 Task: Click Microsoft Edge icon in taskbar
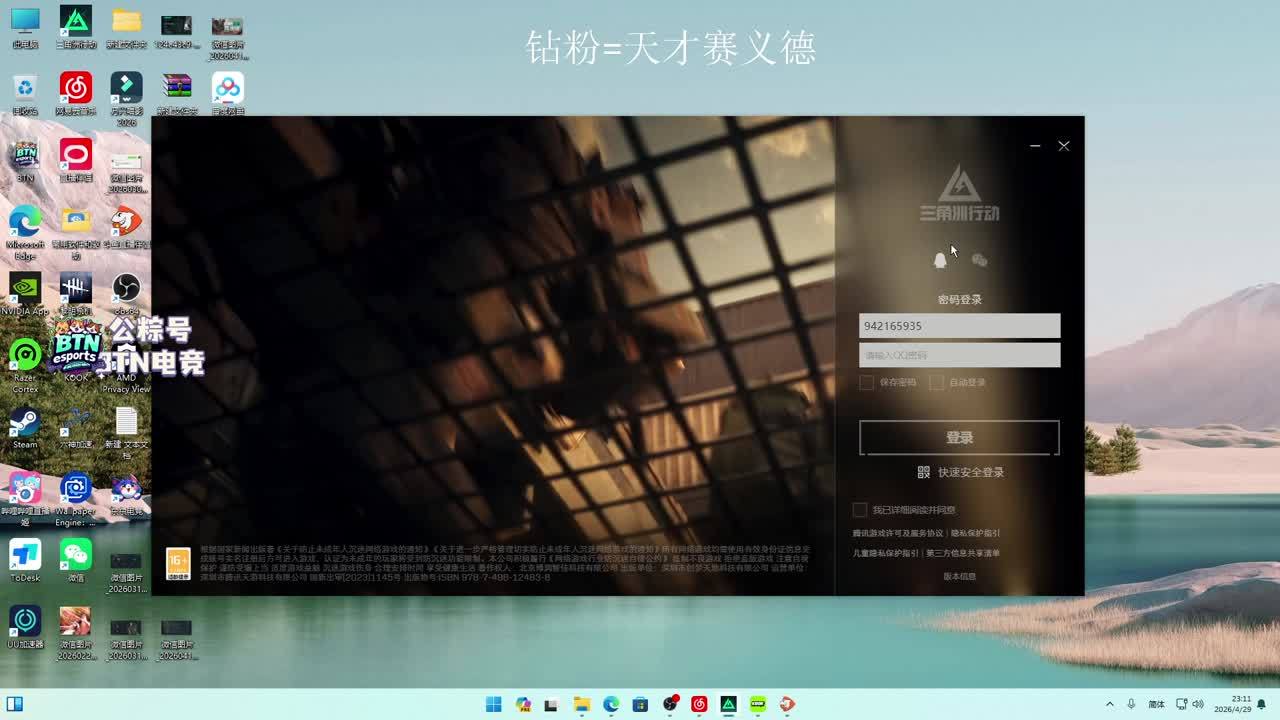click(x=611, y=704)
